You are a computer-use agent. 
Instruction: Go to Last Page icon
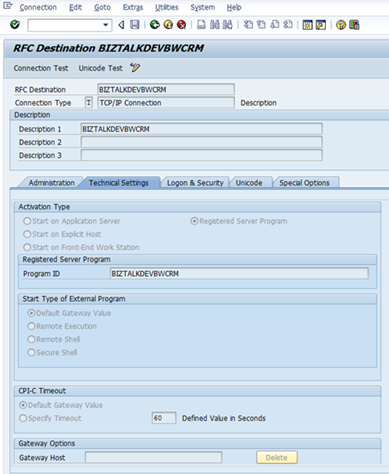tap(288, 25)
